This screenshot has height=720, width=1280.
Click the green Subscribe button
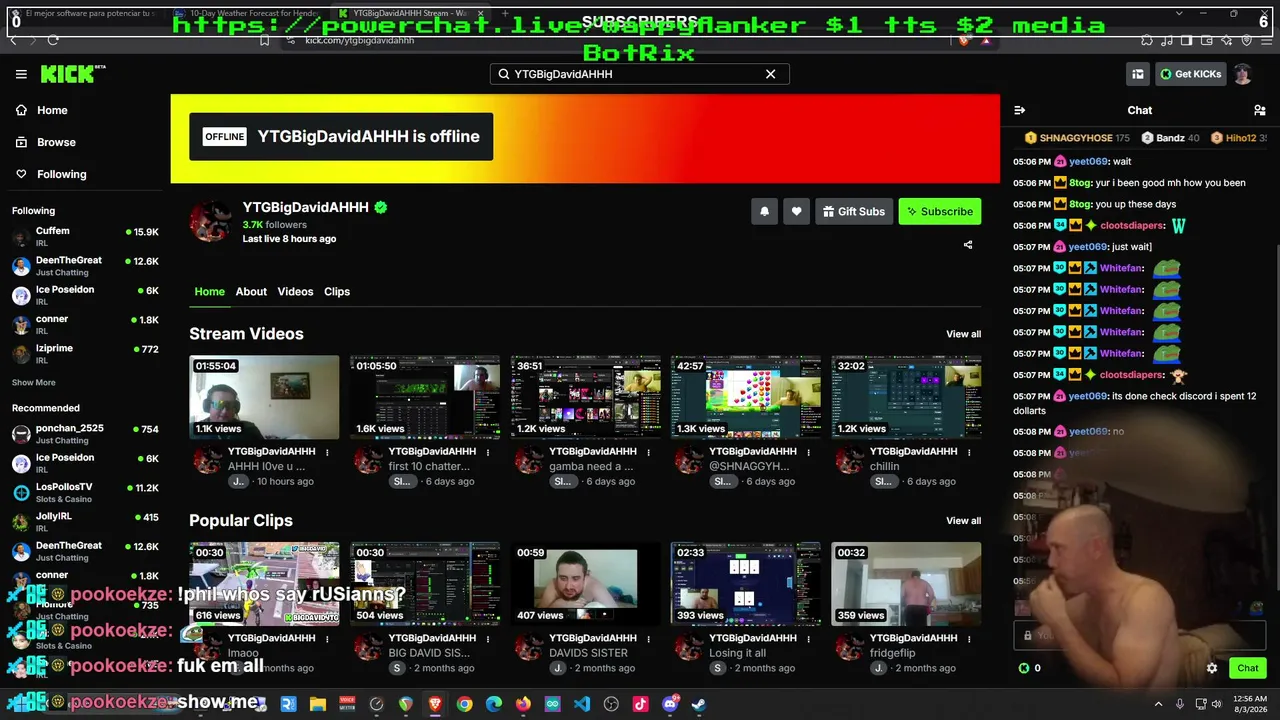[940, 211]
